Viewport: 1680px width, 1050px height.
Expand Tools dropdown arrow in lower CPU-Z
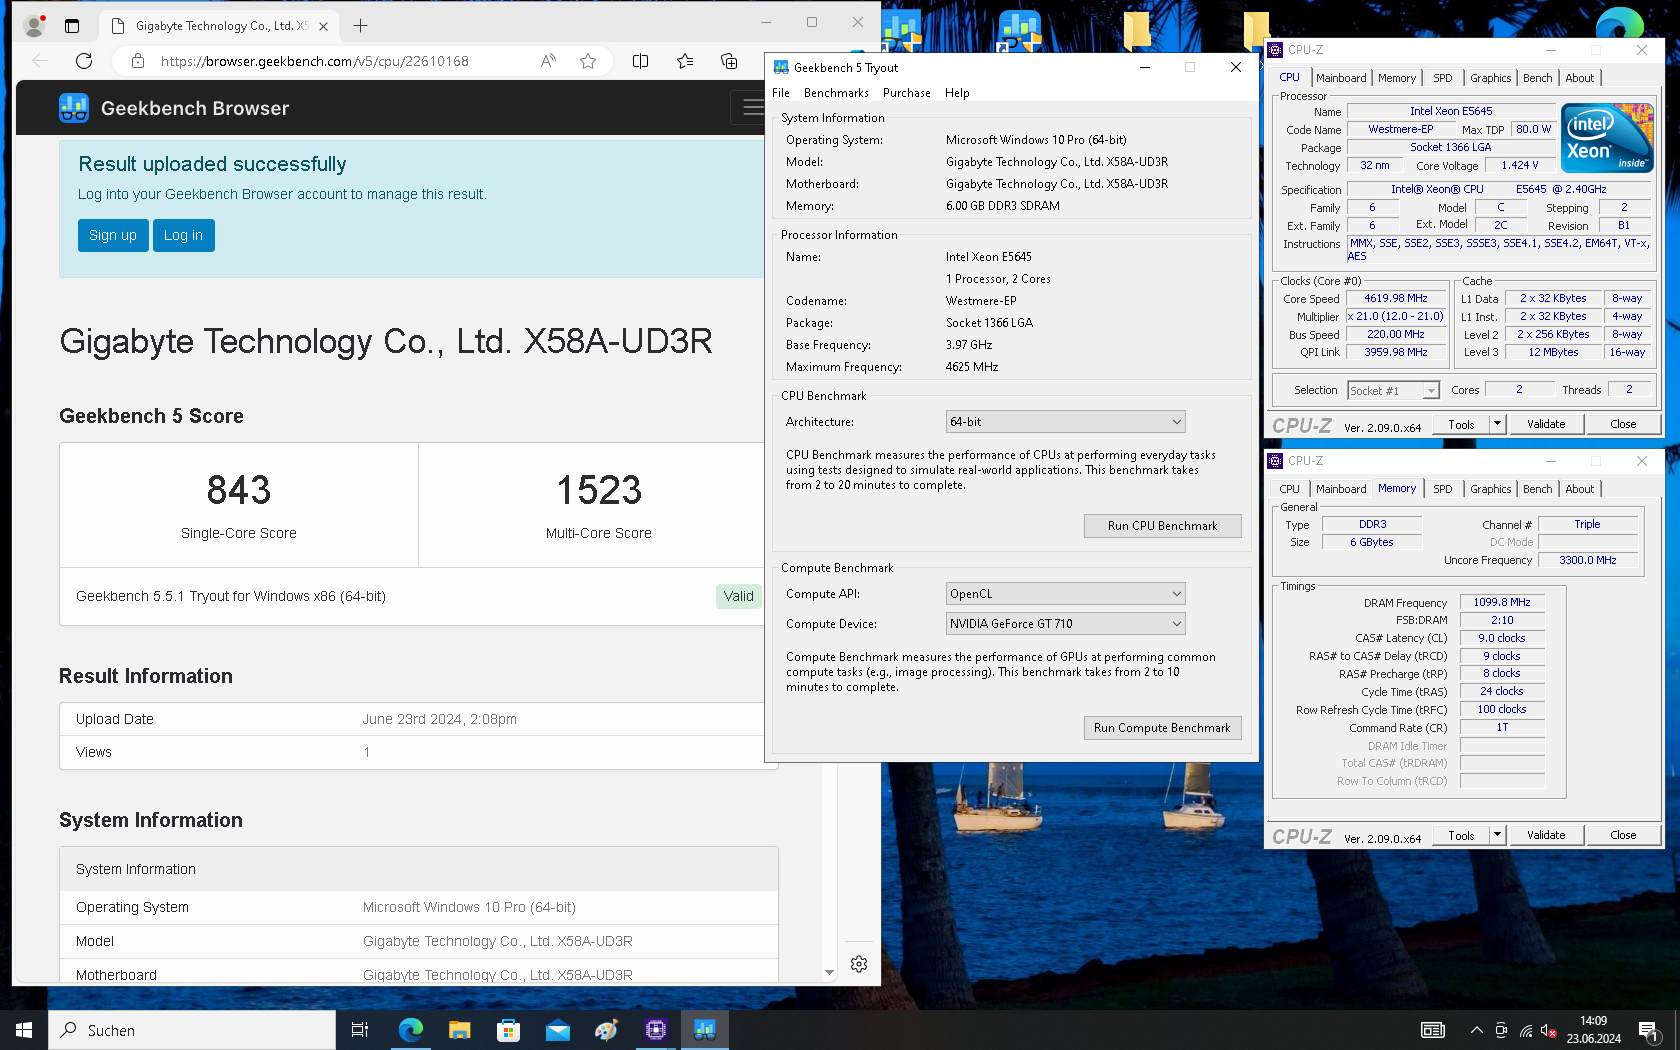(x=1497, y=835)
